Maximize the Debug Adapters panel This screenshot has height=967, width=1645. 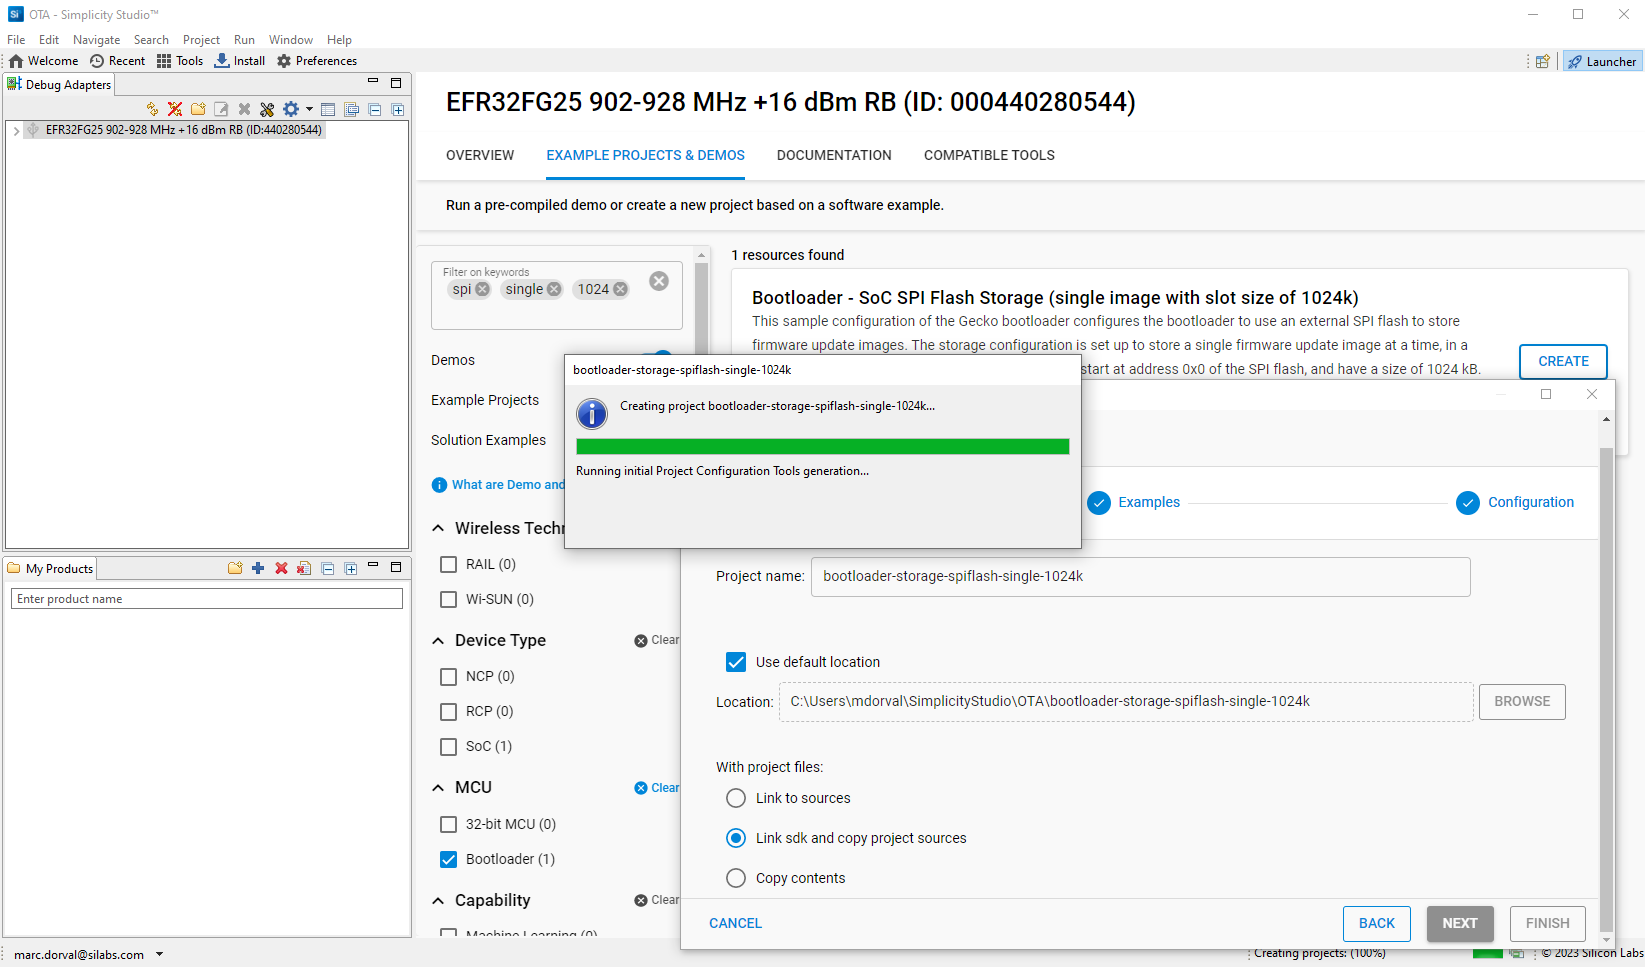pos(396,83)
